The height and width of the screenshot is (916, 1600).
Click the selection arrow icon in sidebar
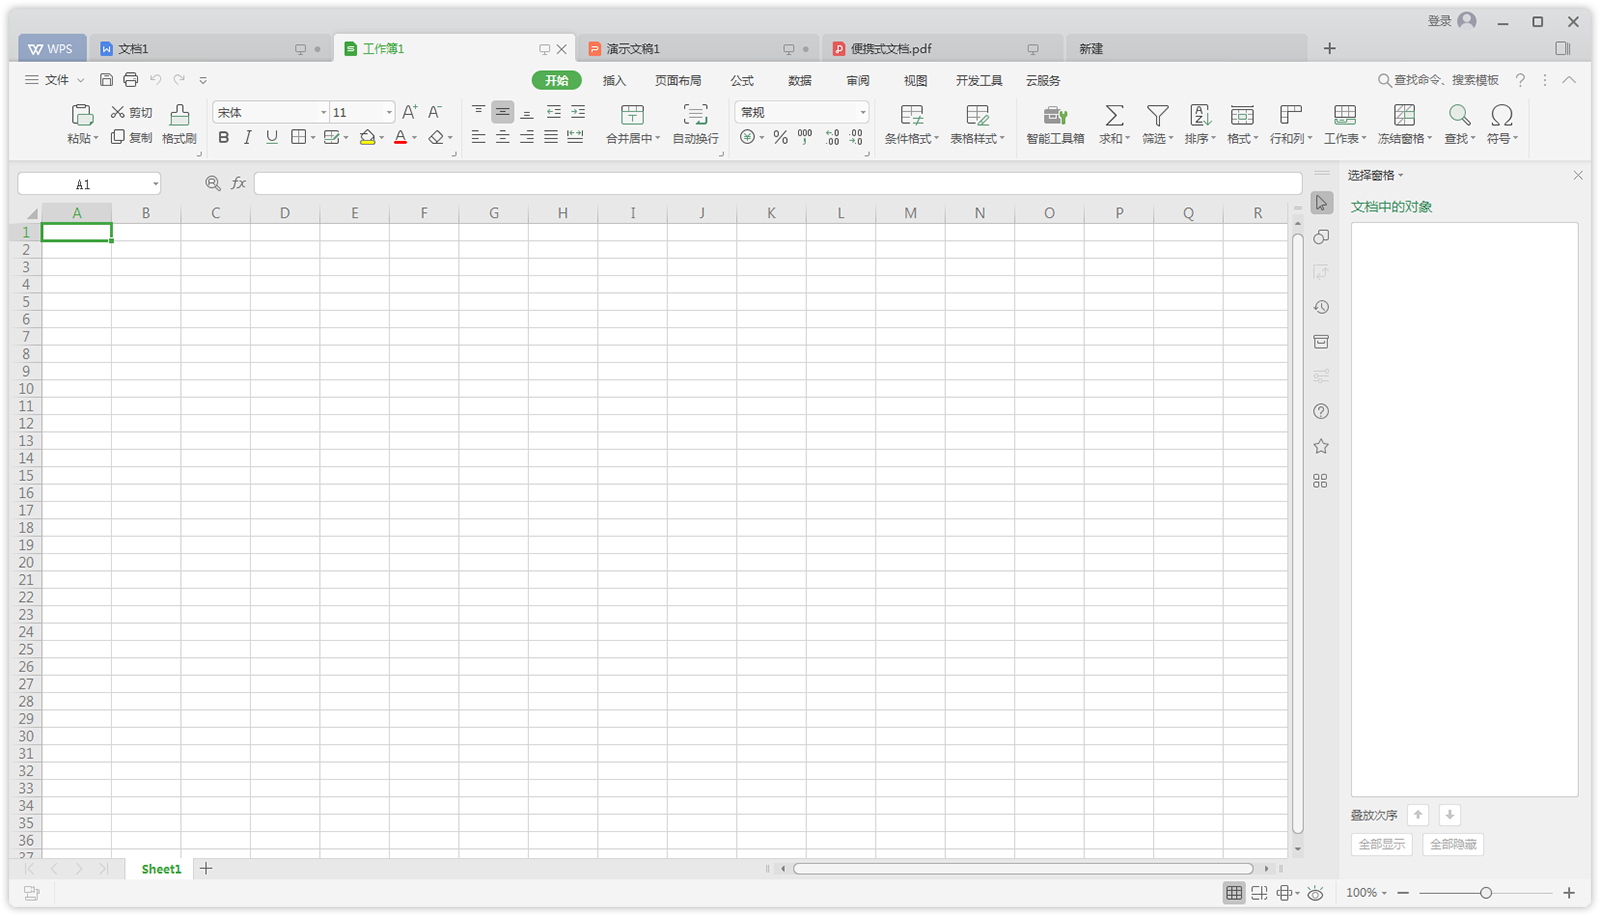(x=1321, y=203)
